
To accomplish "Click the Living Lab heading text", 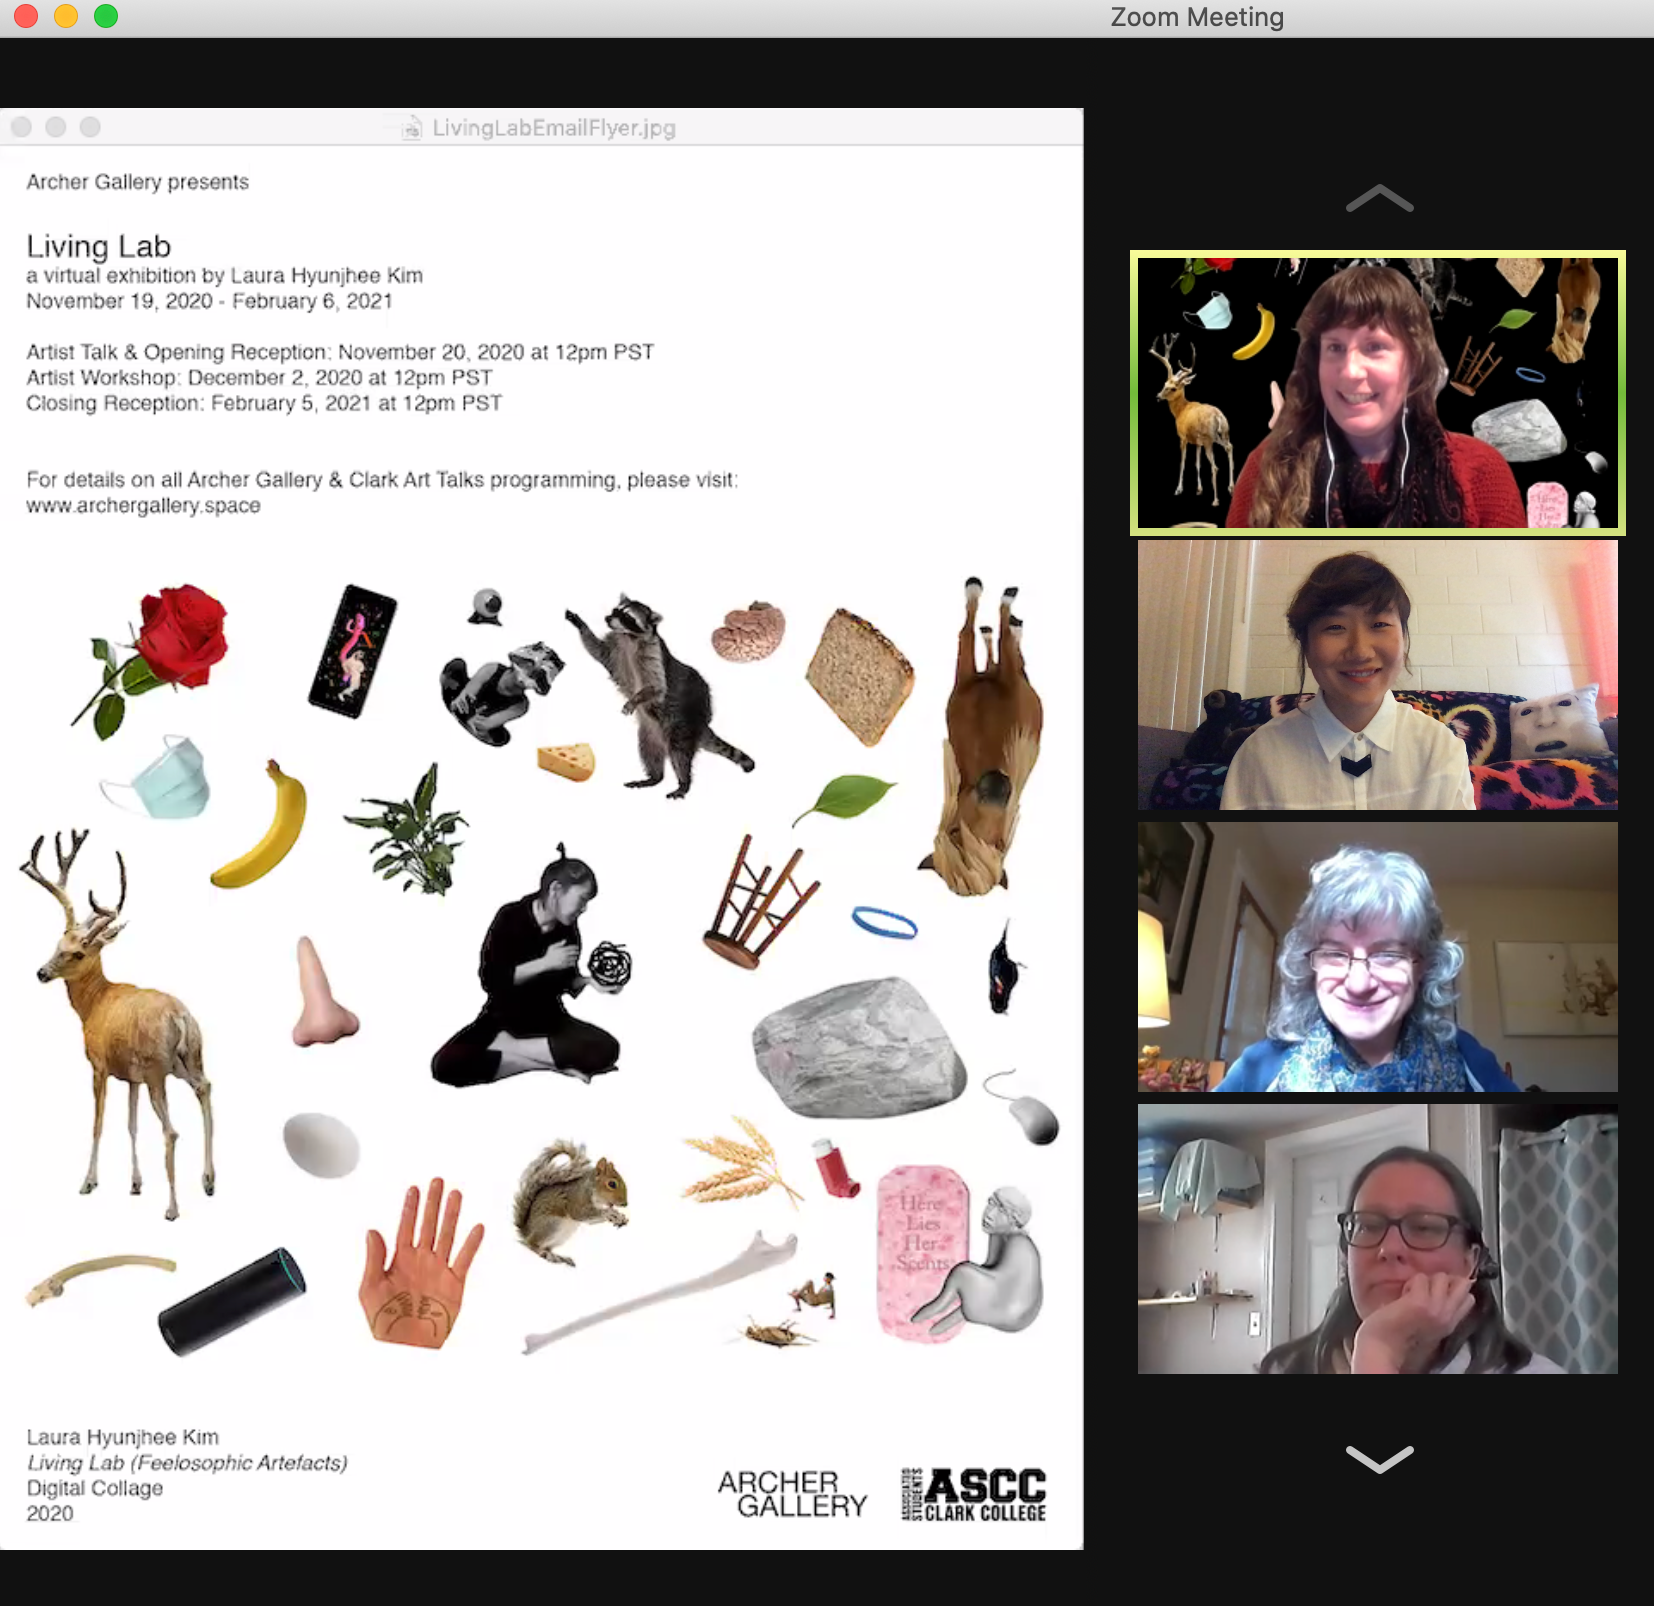I will [99, 246].
